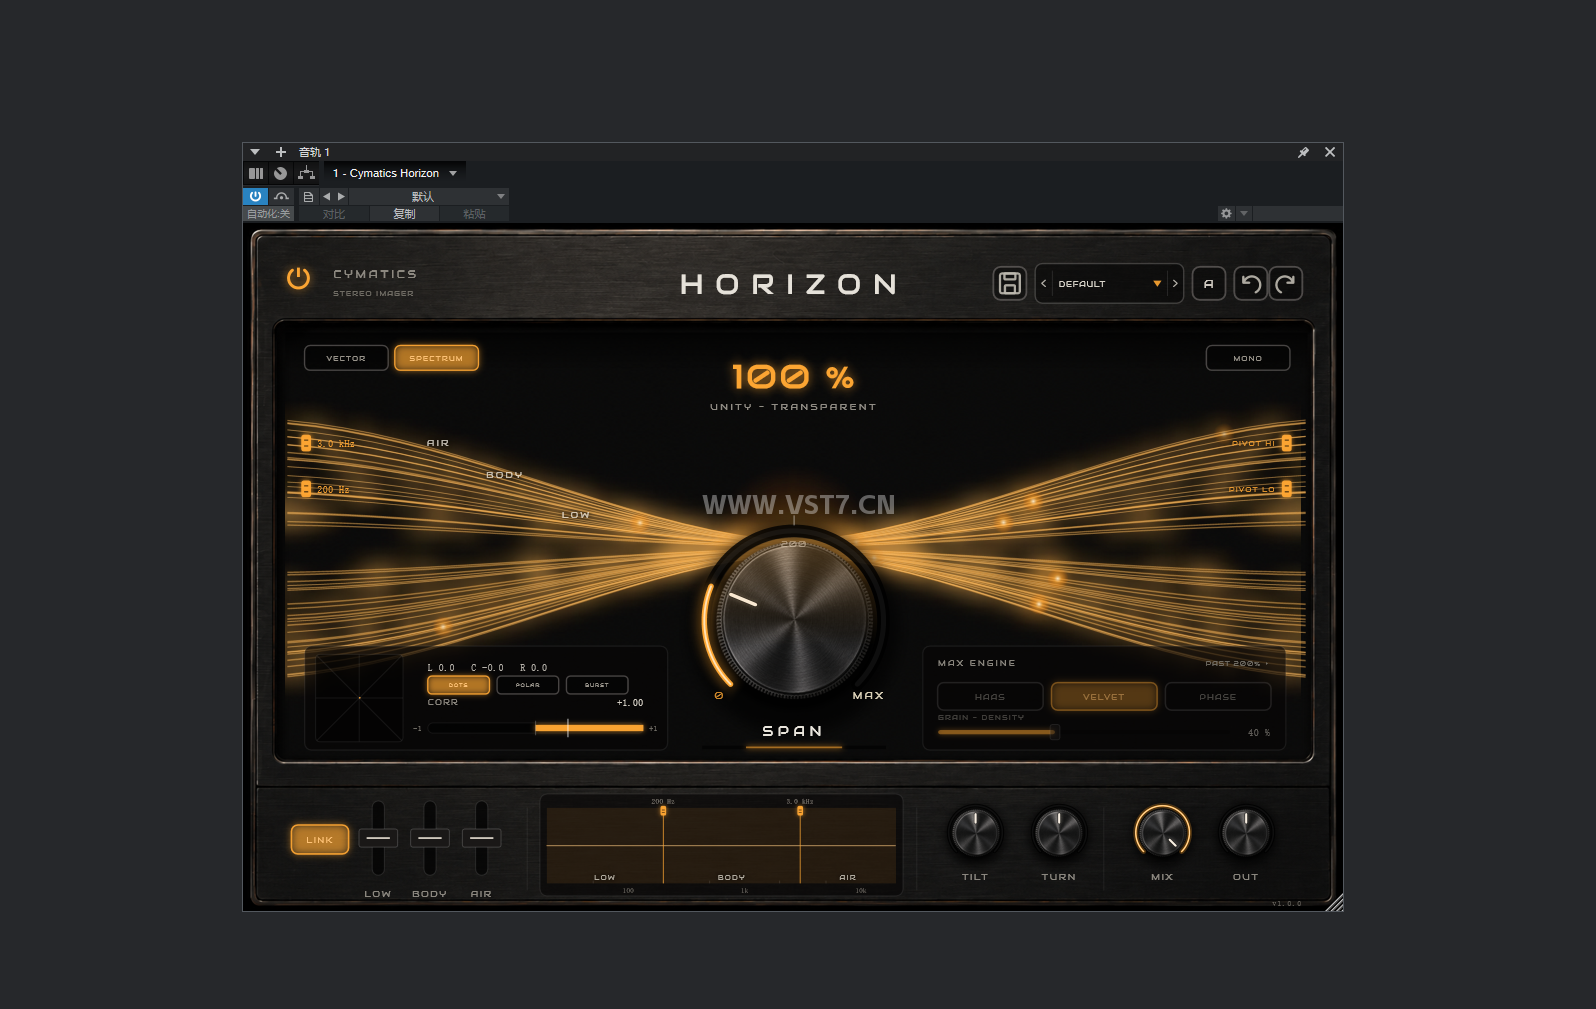
Task: Switch to the SPECTRUM view tab
Action: click(437, 358)
